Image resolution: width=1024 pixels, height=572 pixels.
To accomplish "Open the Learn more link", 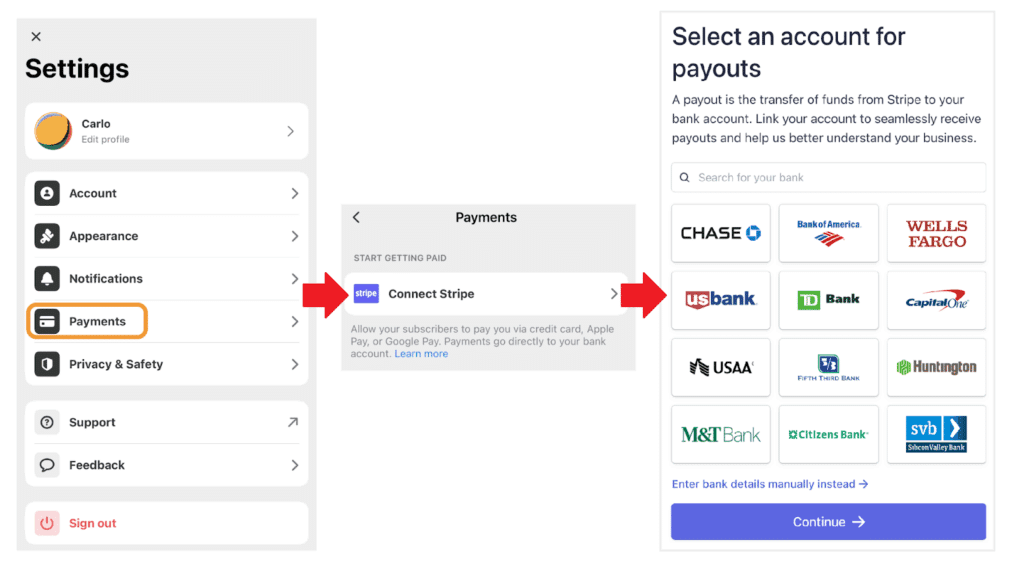I will [421, 354].
